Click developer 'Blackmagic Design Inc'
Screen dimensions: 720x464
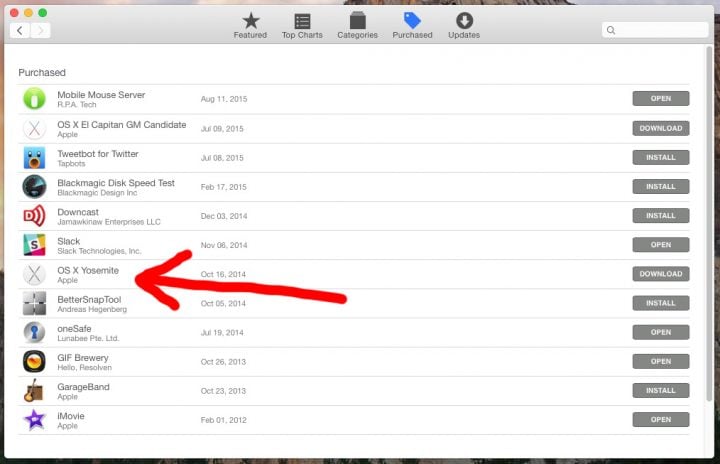click(97, 193)
